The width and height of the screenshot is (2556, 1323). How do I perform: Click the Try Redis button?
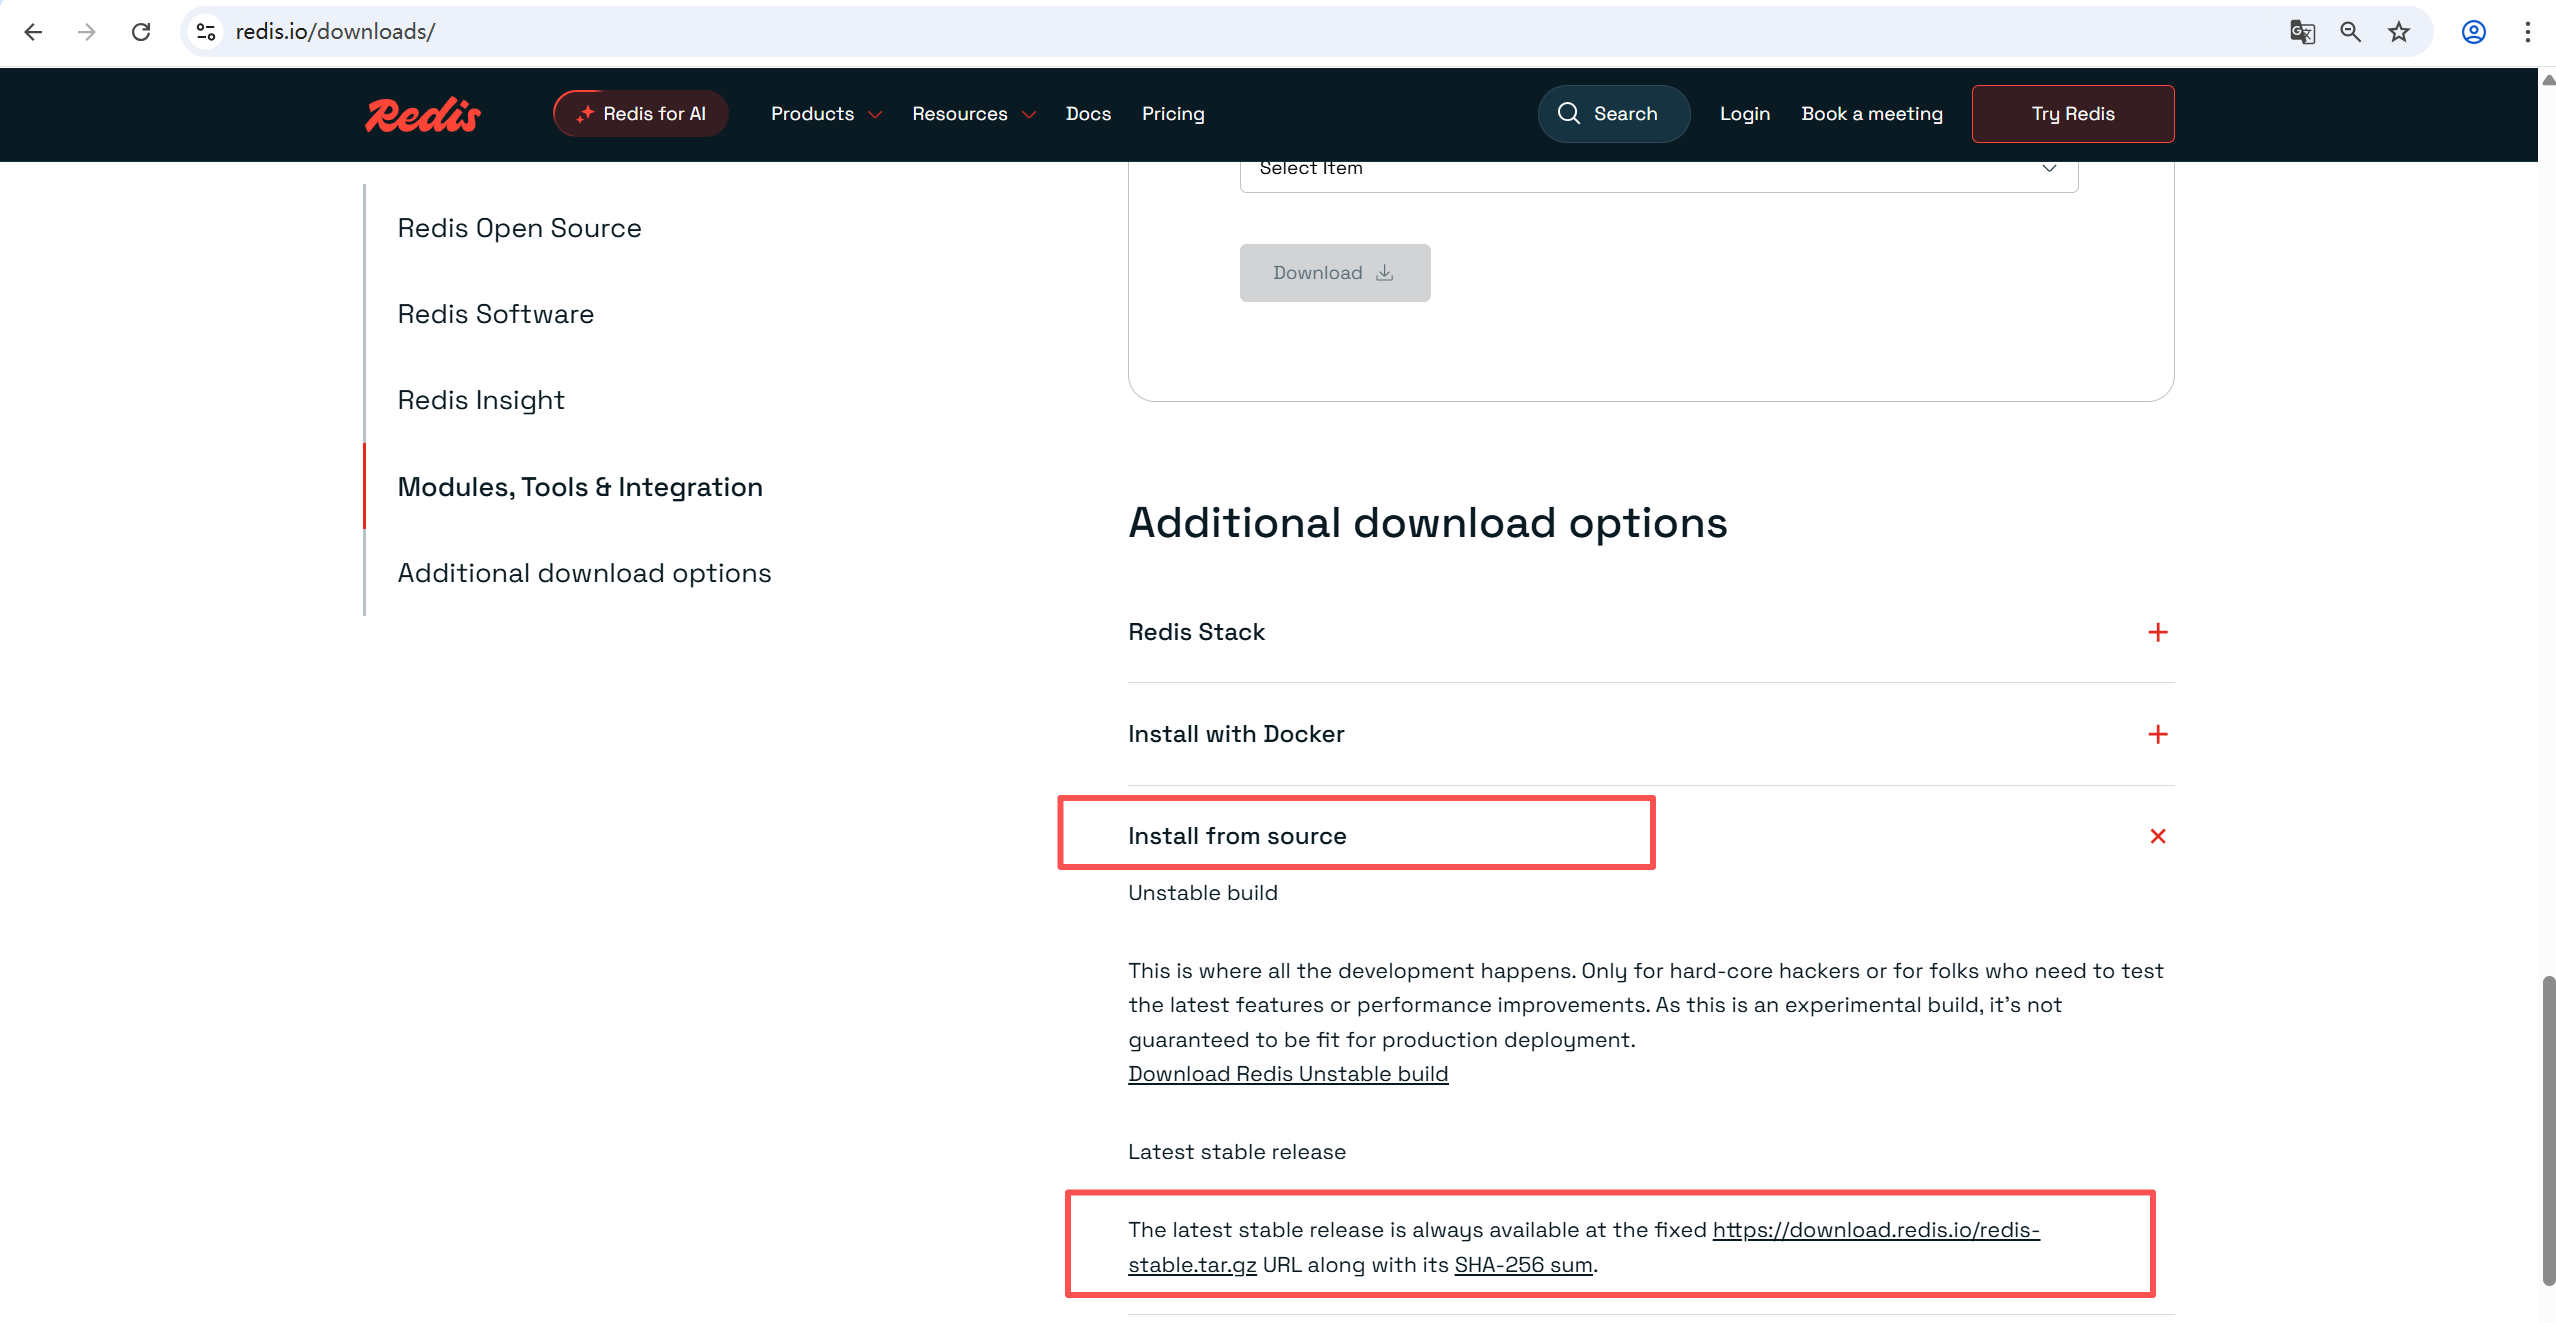click(x=2072, y=114)
